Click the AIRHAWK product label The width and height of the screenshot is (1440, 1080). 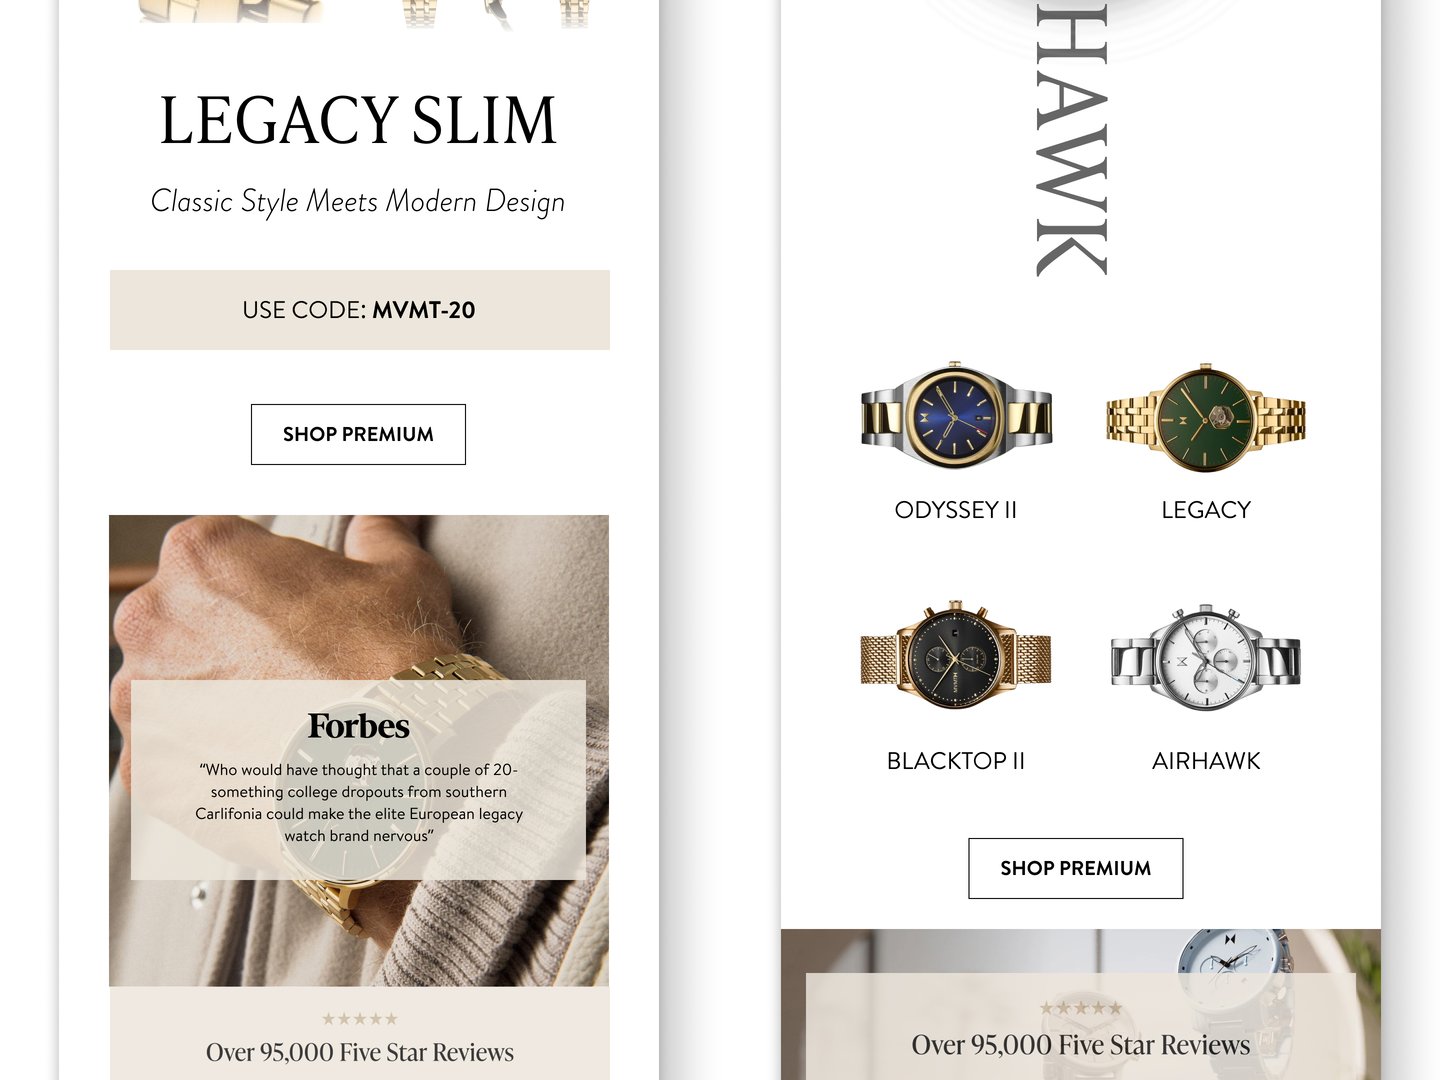coord(1206,761)
